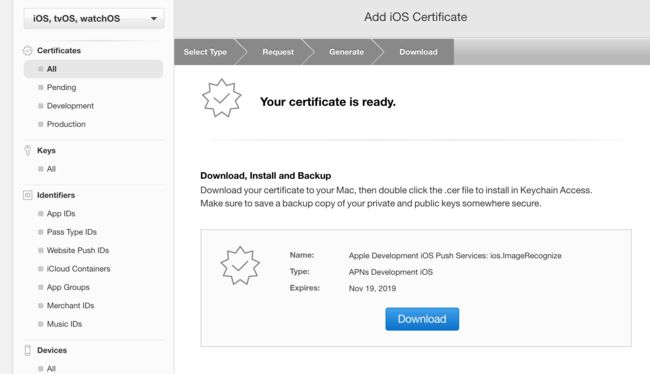The width and height of the screenshot is (650, 374).
Task: Open the App IDs list
Action: (61, 214)
